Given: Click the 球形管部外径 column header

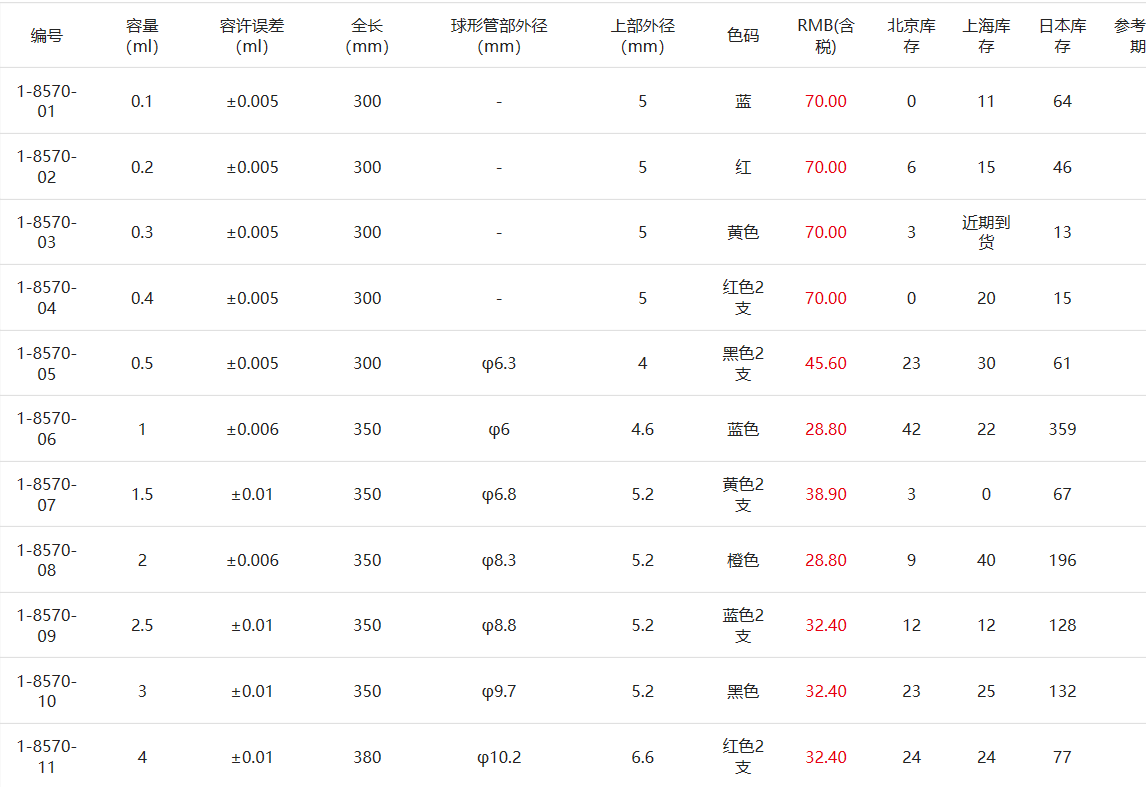Looking at the screenshot, I should (499, 36).
